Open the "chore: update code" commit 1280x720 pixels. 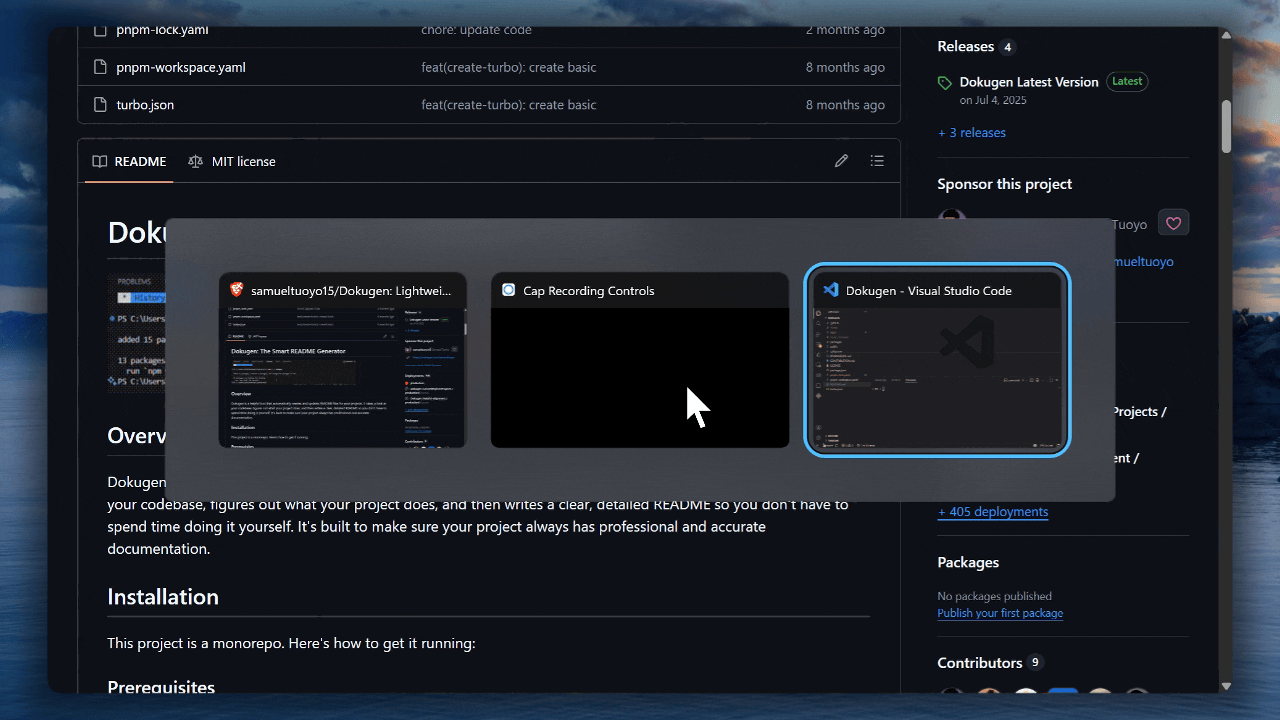[477, 31]
